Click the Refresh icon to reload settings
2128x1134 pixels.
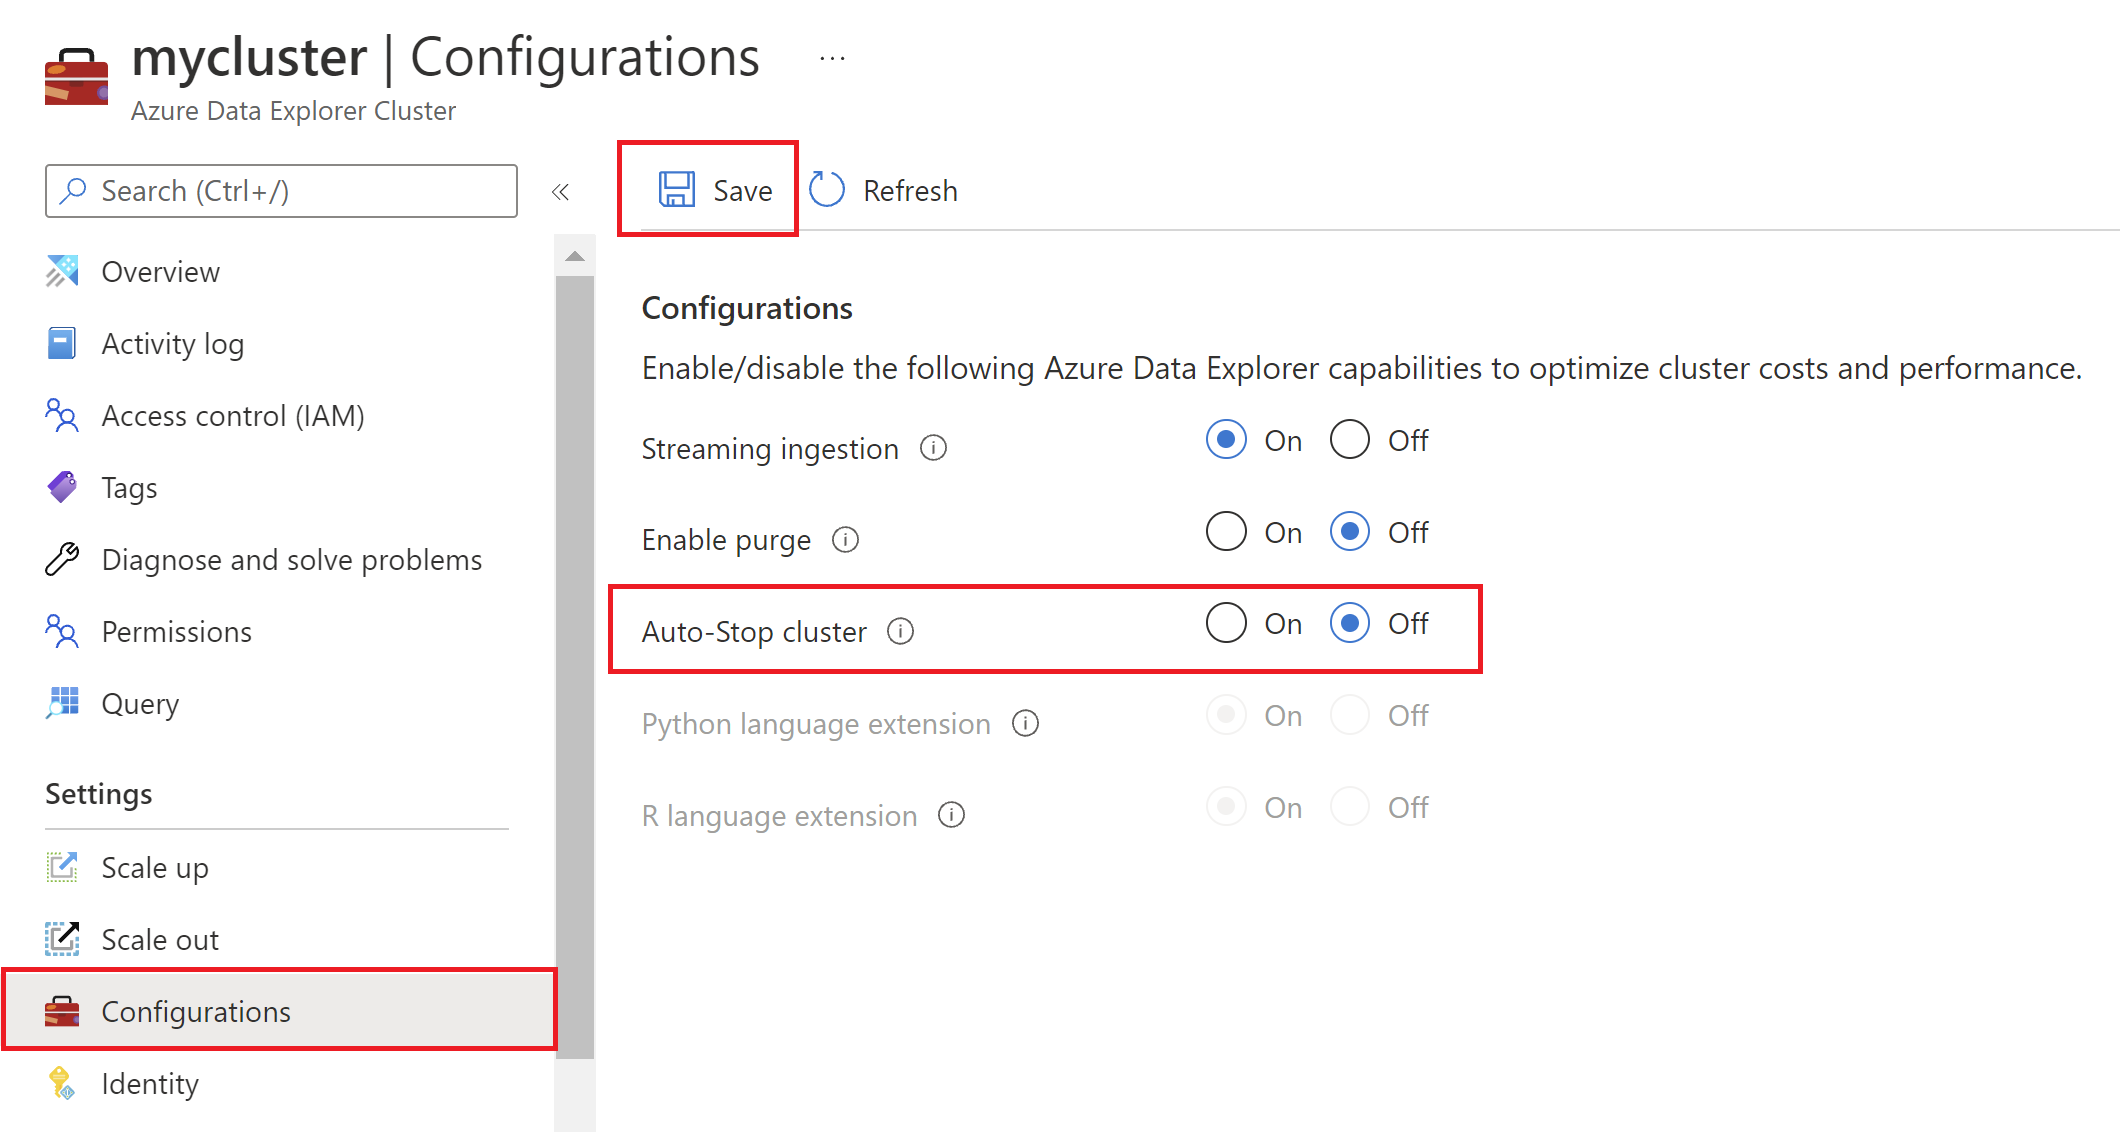click(x=832, y=190)
